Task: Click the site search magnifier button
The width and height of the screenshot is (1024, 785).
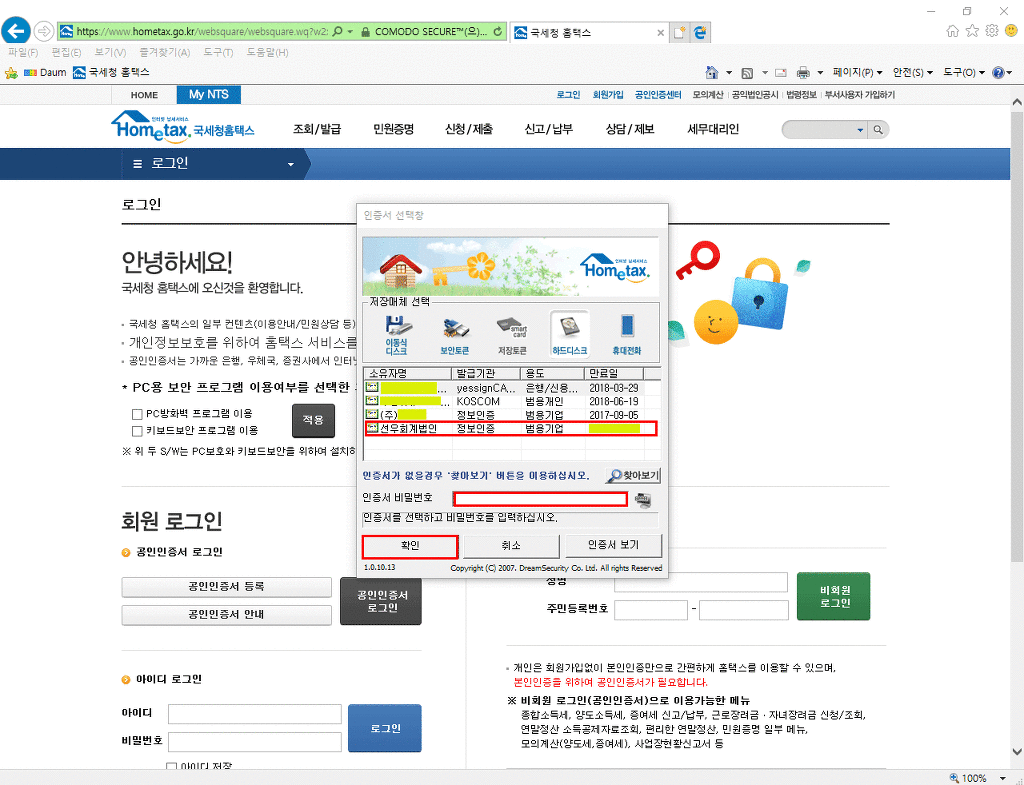Action: click(x=878, y=130)
